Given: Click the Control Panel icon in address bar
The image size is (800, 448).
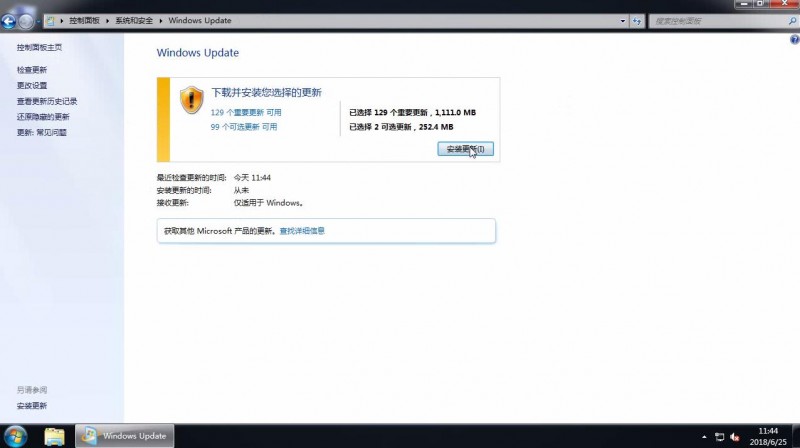Looking at the screenshot, I should pyautogui.click(x=51, y=21).
